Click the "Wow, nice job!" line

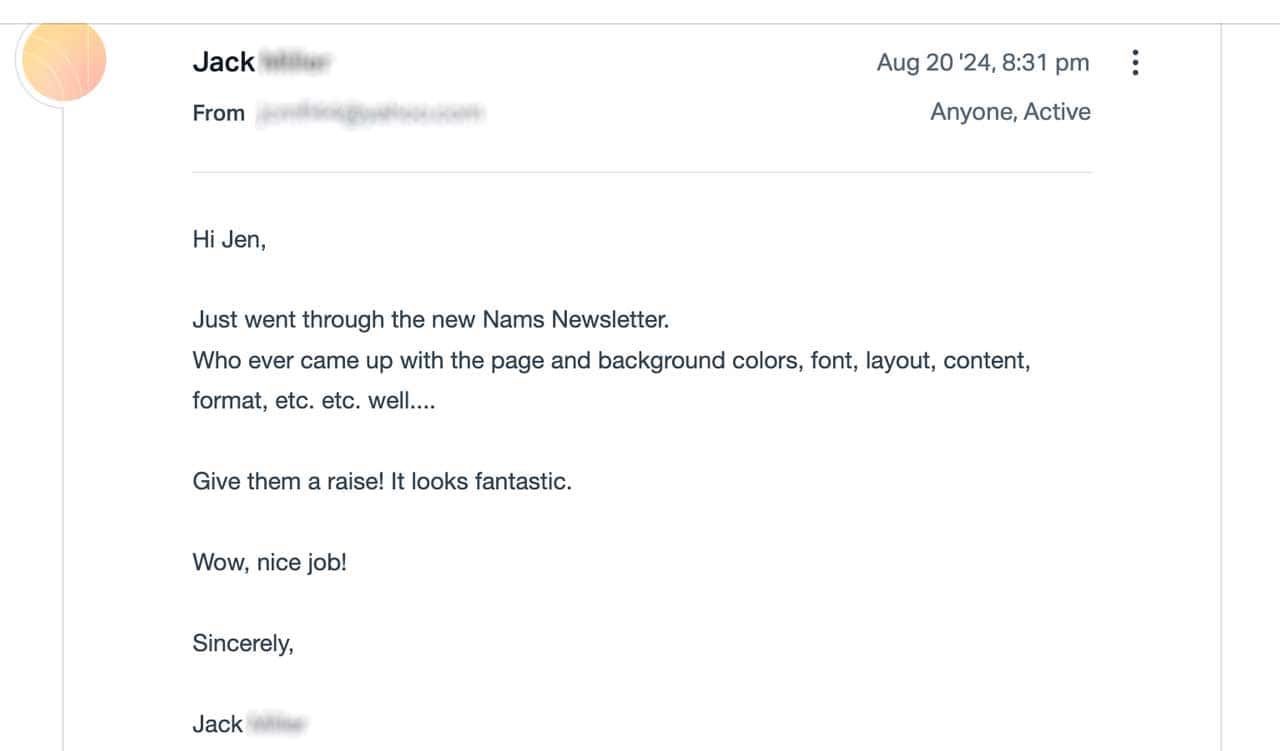[x=269, y=562]
